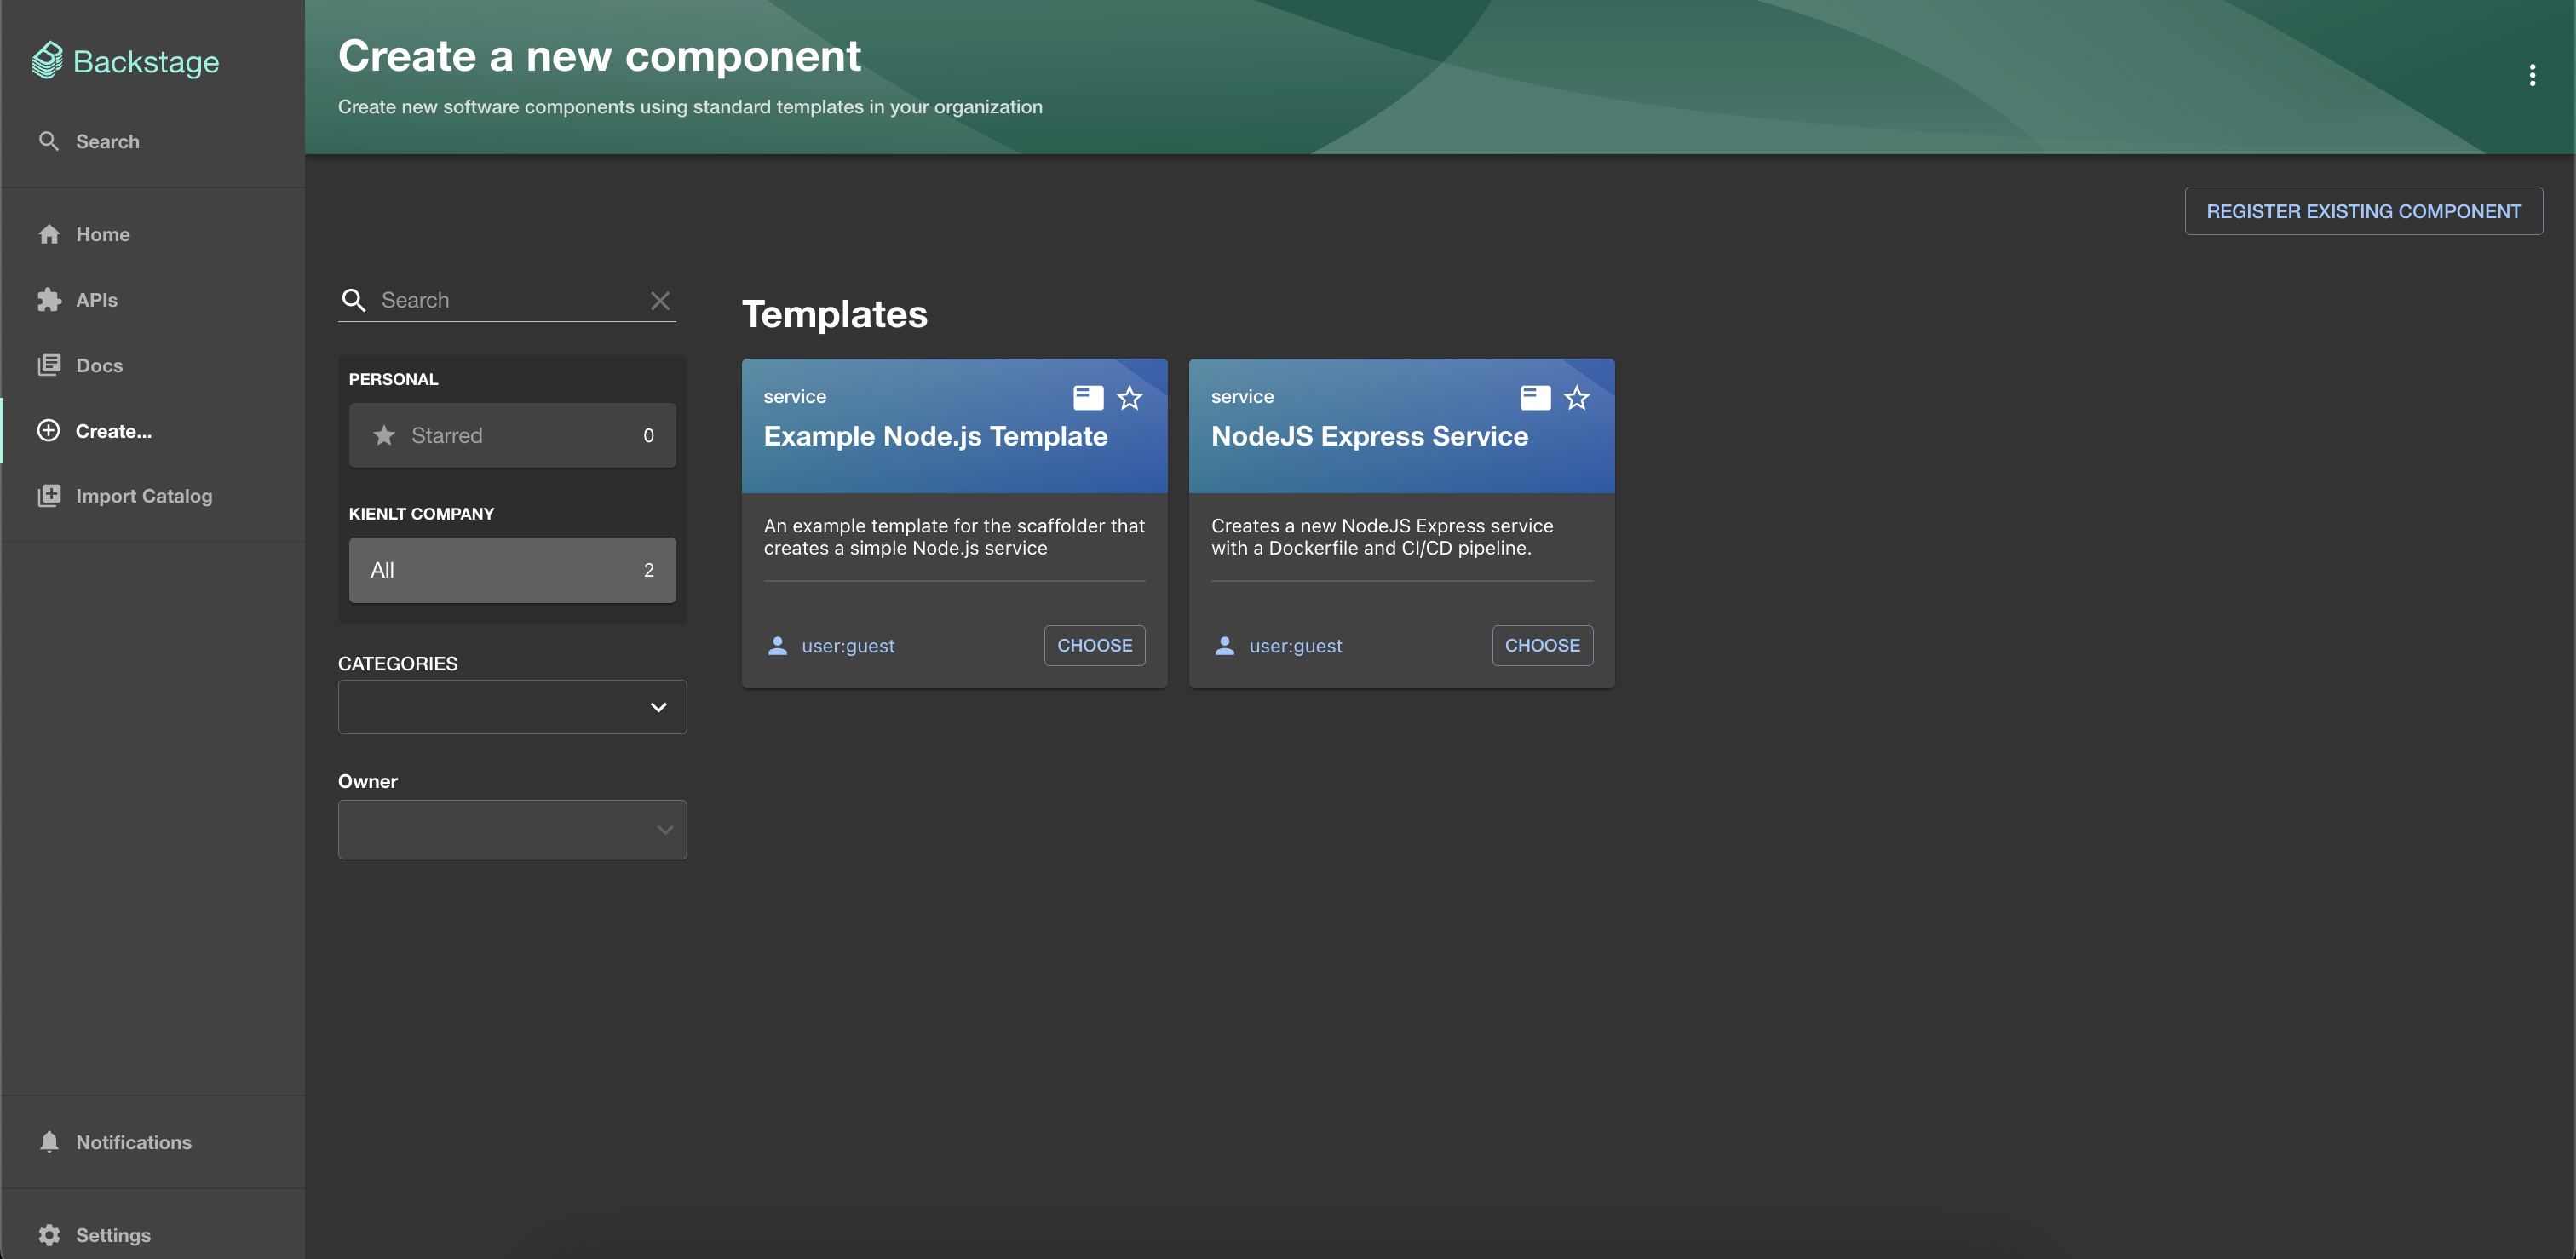Navigate to Docs in sidebar

[99, 365]
